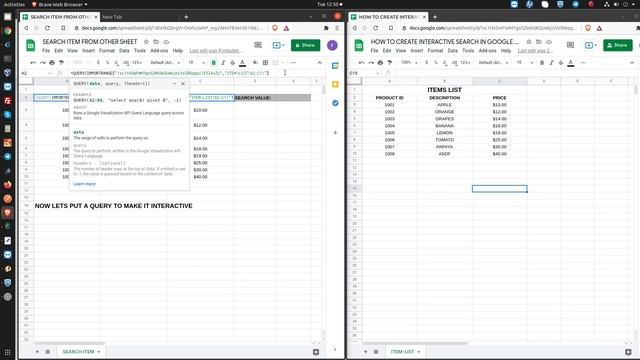The height and width of the screenshot is (360, 640).
Task: Open Insert menu in left spreadsheet
Action: pos(88,51)
